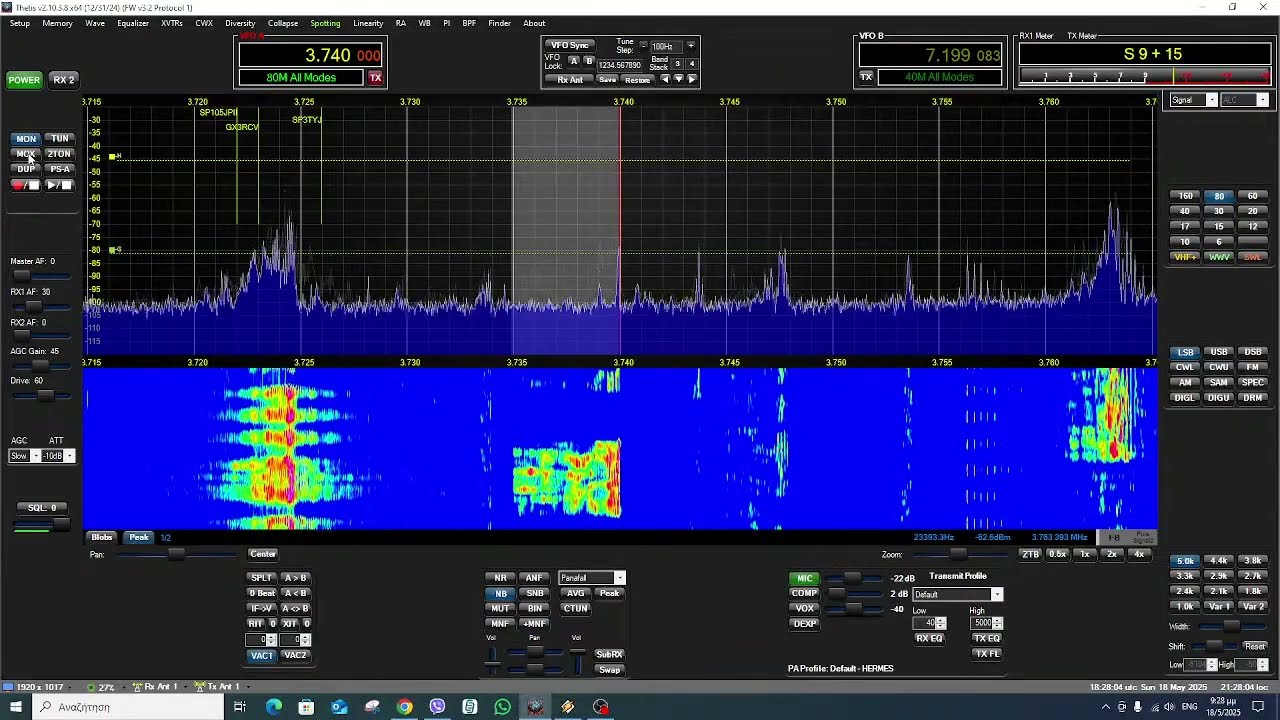Open the Tune Step 100Hz dropdown
Image resolution: width=1280 pixels, height=720 pixels.
668,46
